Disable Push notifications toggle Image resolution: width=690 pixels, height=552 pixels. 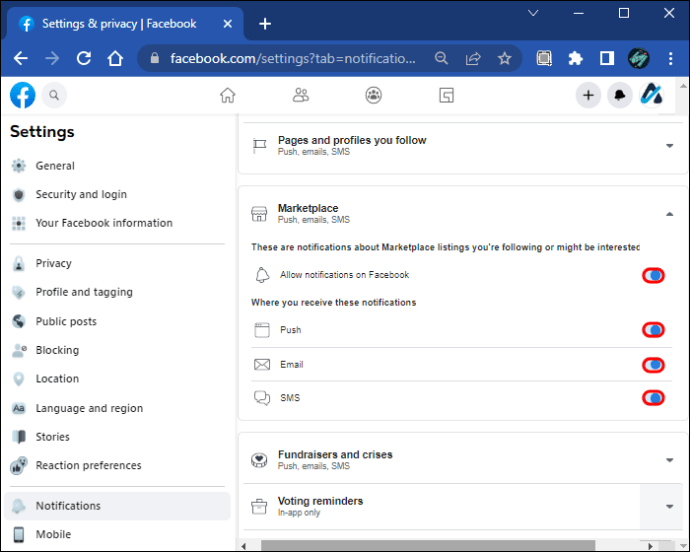(653, 330)
